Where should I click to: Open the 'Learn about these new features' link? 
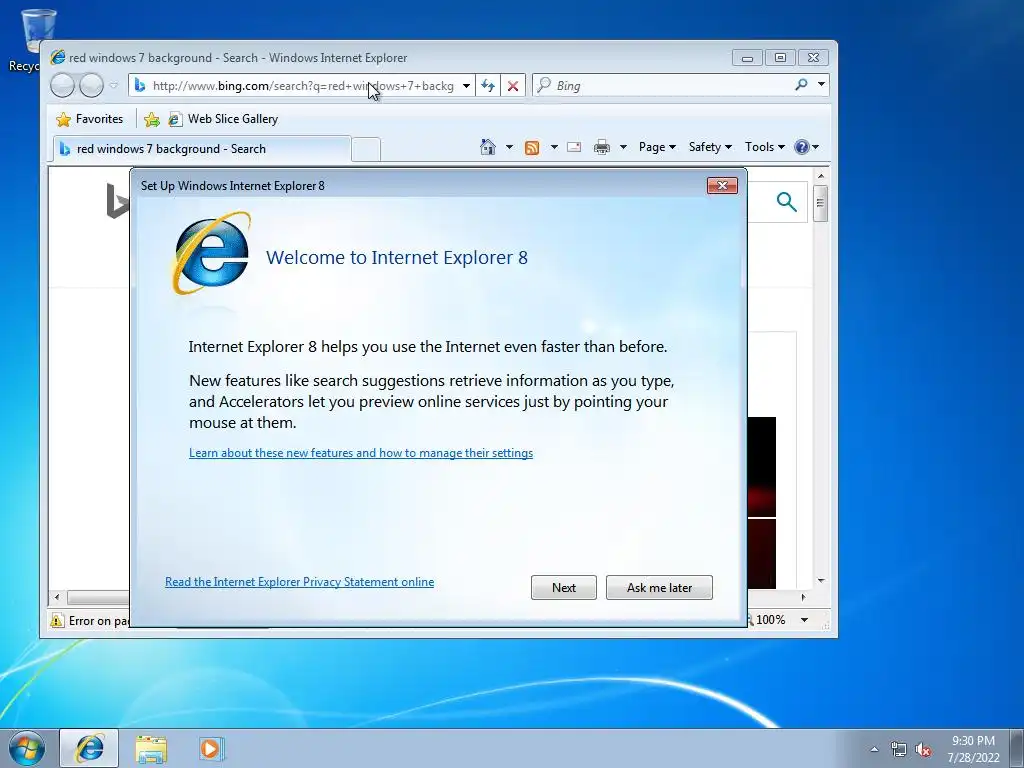(x=361, y=453)
